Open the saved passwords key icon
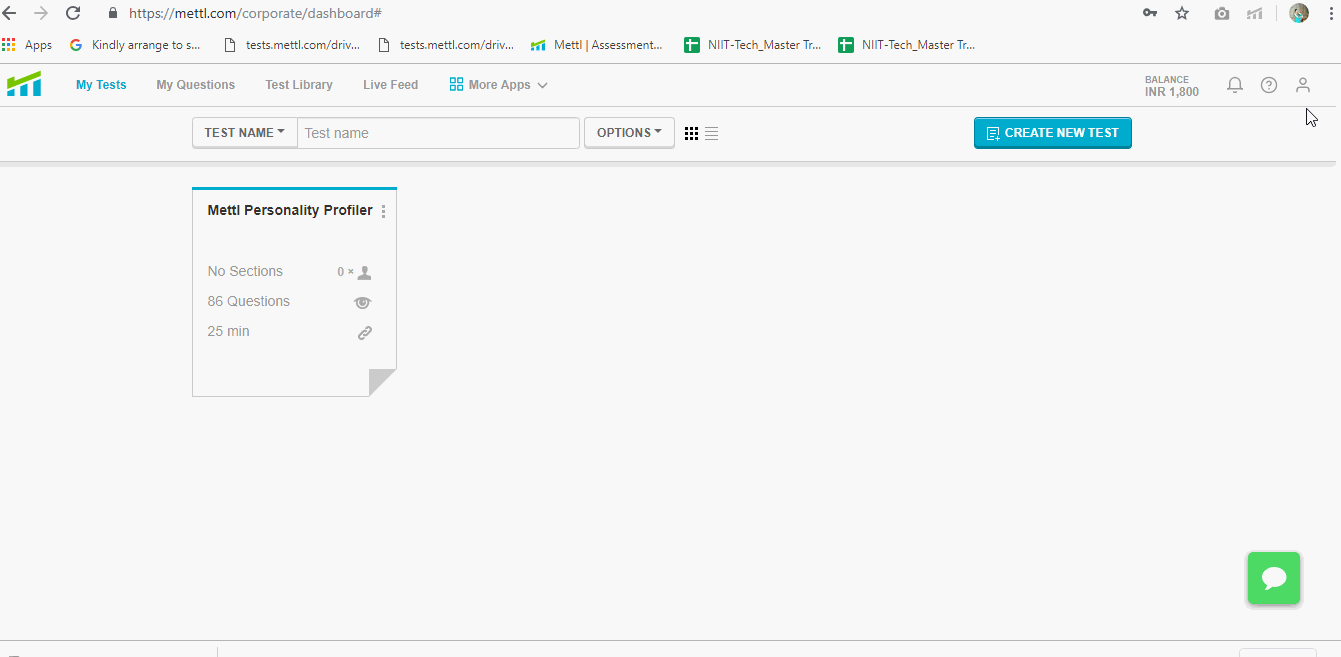This screenshot has height=657, width=1341. (x=1150, y=13)
